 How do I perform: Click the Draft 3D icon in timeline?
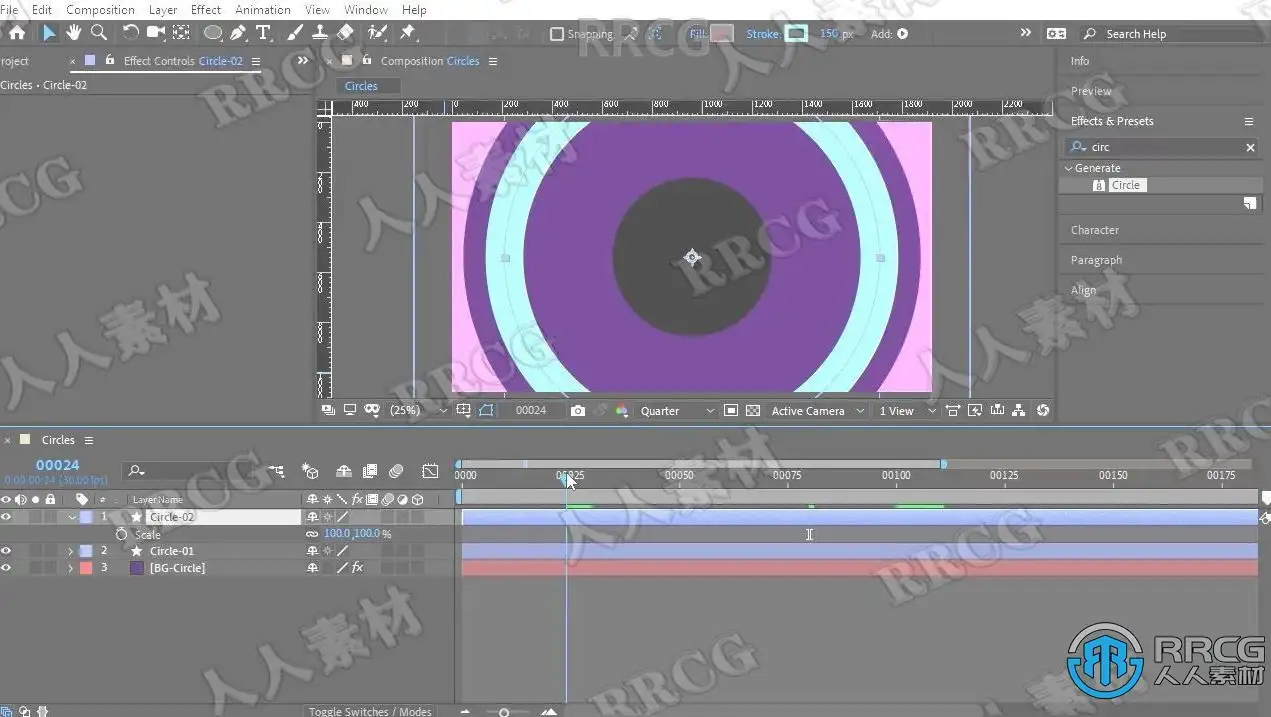pyautogui.click(x=311, y=471)
